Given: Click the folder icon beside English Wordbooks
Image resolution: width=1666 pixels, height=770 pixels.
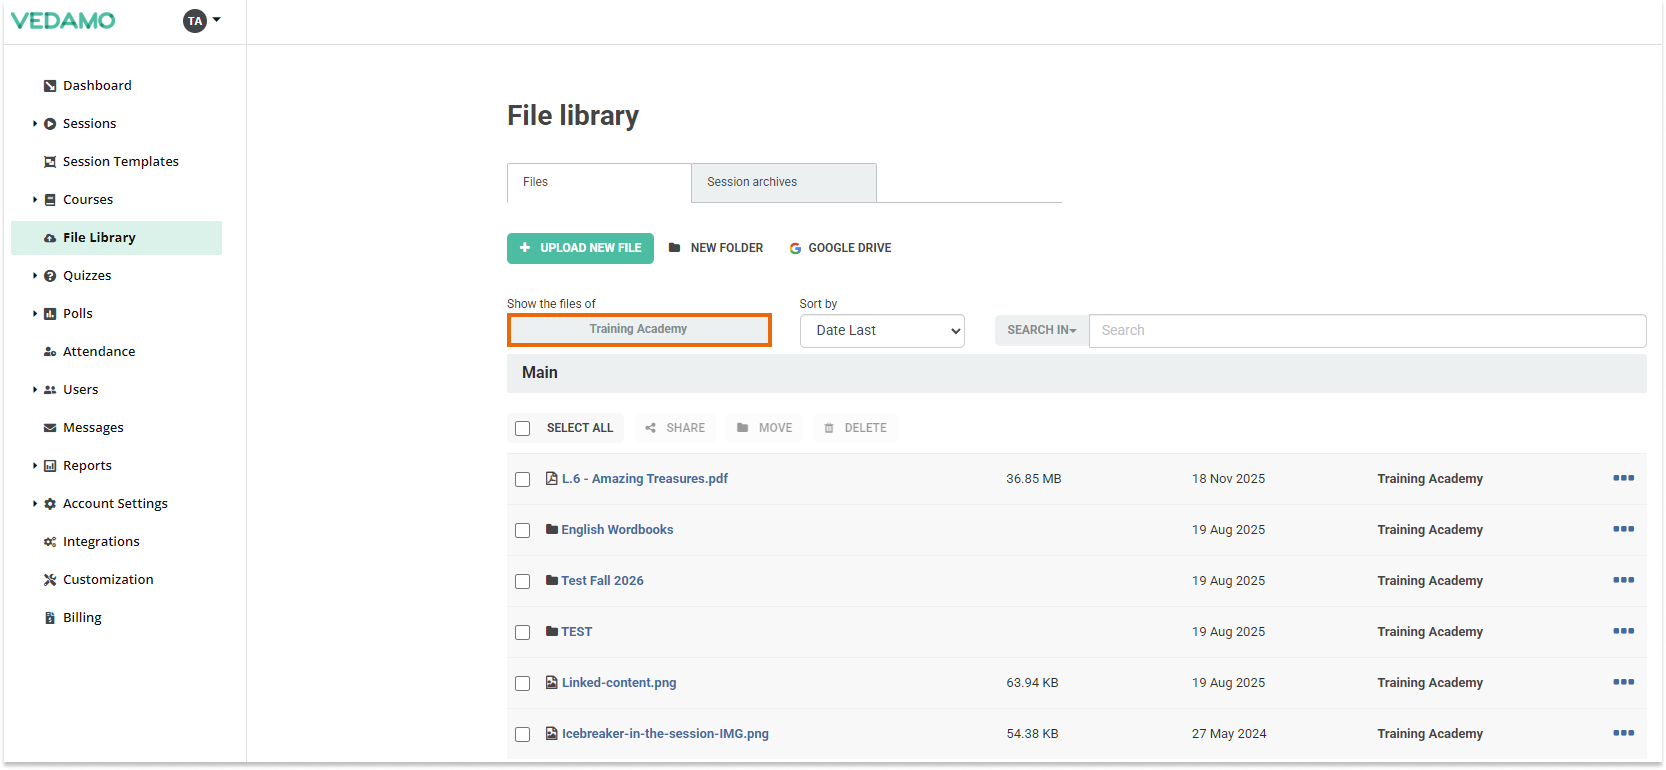Looking at the screenshot, I should coord(552,529).
